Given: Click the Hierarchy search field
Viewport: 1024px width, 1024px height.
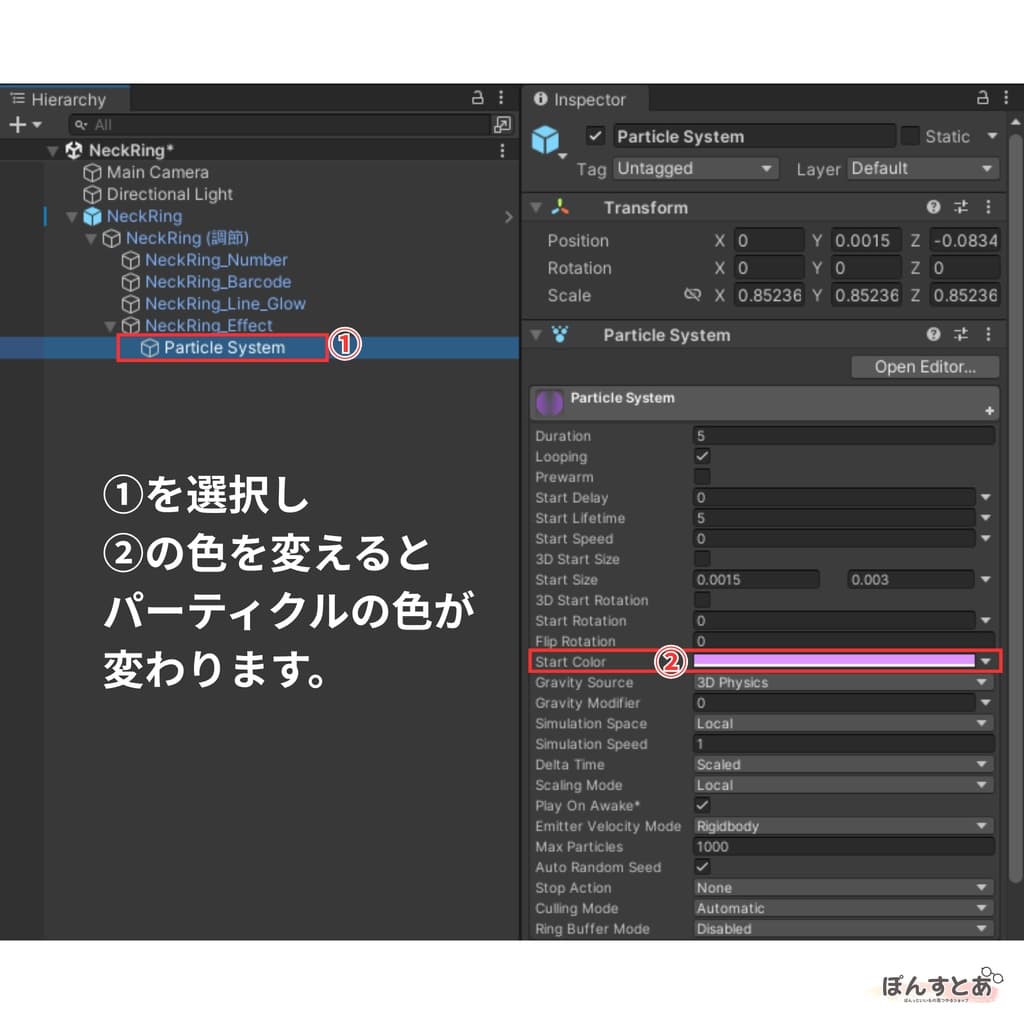Looking at the screenshot, I should point(279,124).
